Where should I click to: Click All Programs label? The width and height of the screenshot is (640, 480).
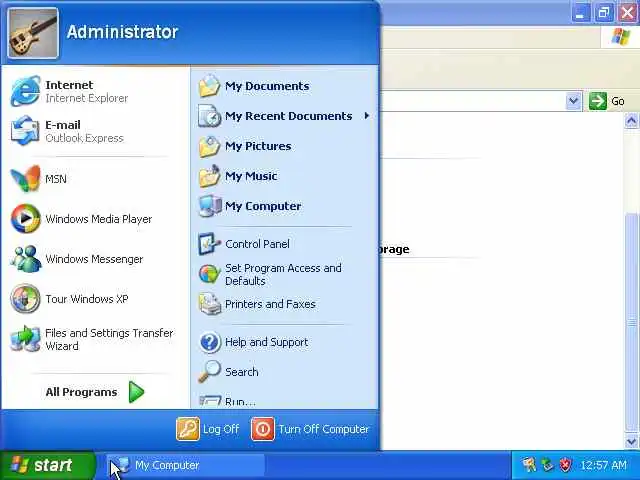(81, 392)
